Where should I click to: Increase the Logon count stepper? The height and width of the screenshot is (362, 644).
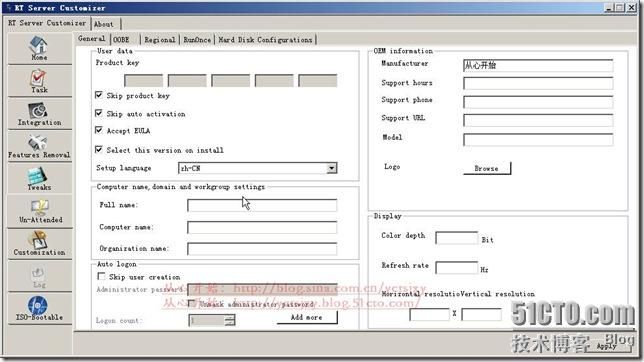231,317
